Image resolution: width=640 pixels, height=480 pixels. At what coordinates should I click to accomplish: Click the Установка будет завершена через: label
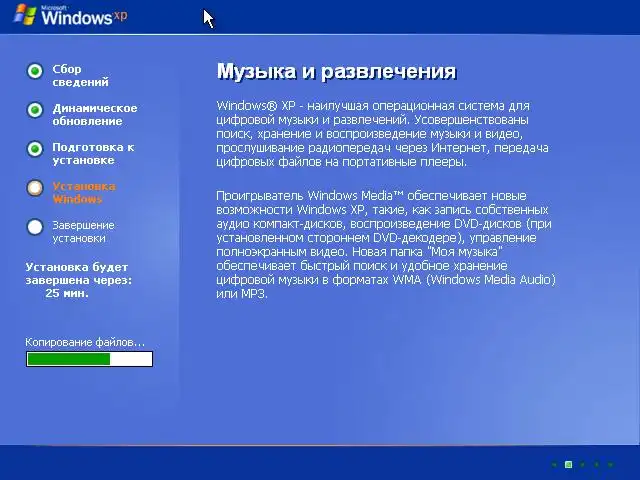pyautogui.click(x=78, y=273)
